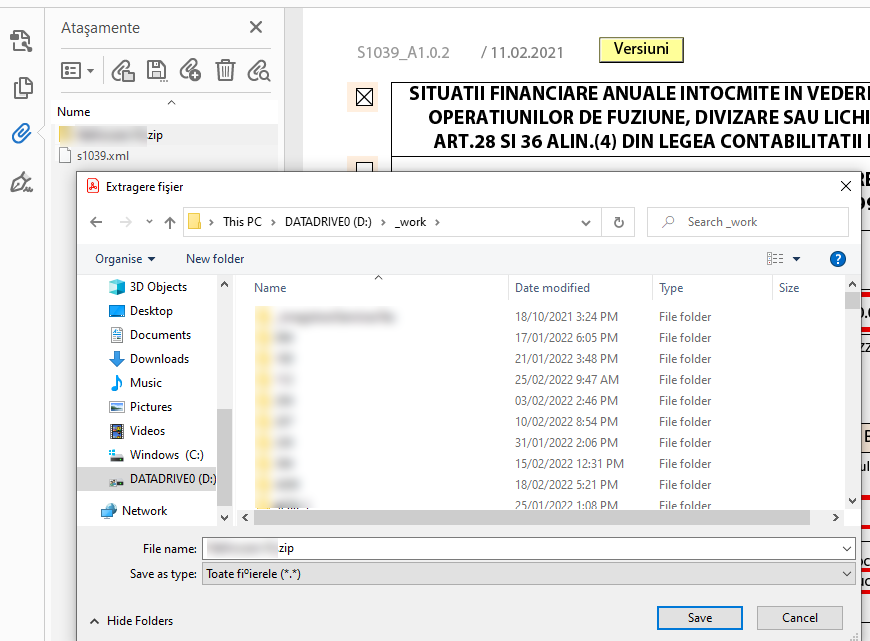Click This PC in address path

(x=242, y=222)
